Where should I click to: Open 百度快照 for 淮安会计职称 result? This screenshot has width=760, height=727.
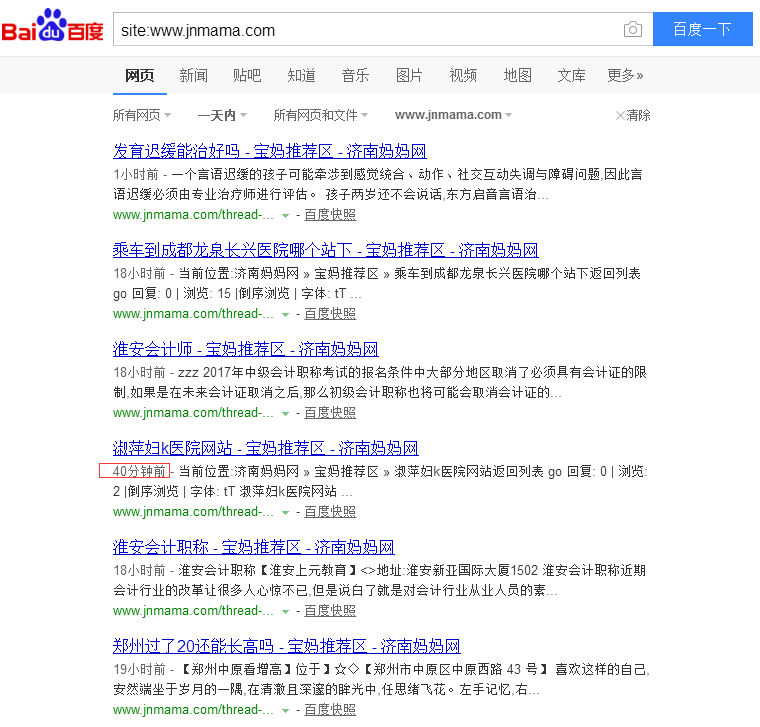point(330,610)
